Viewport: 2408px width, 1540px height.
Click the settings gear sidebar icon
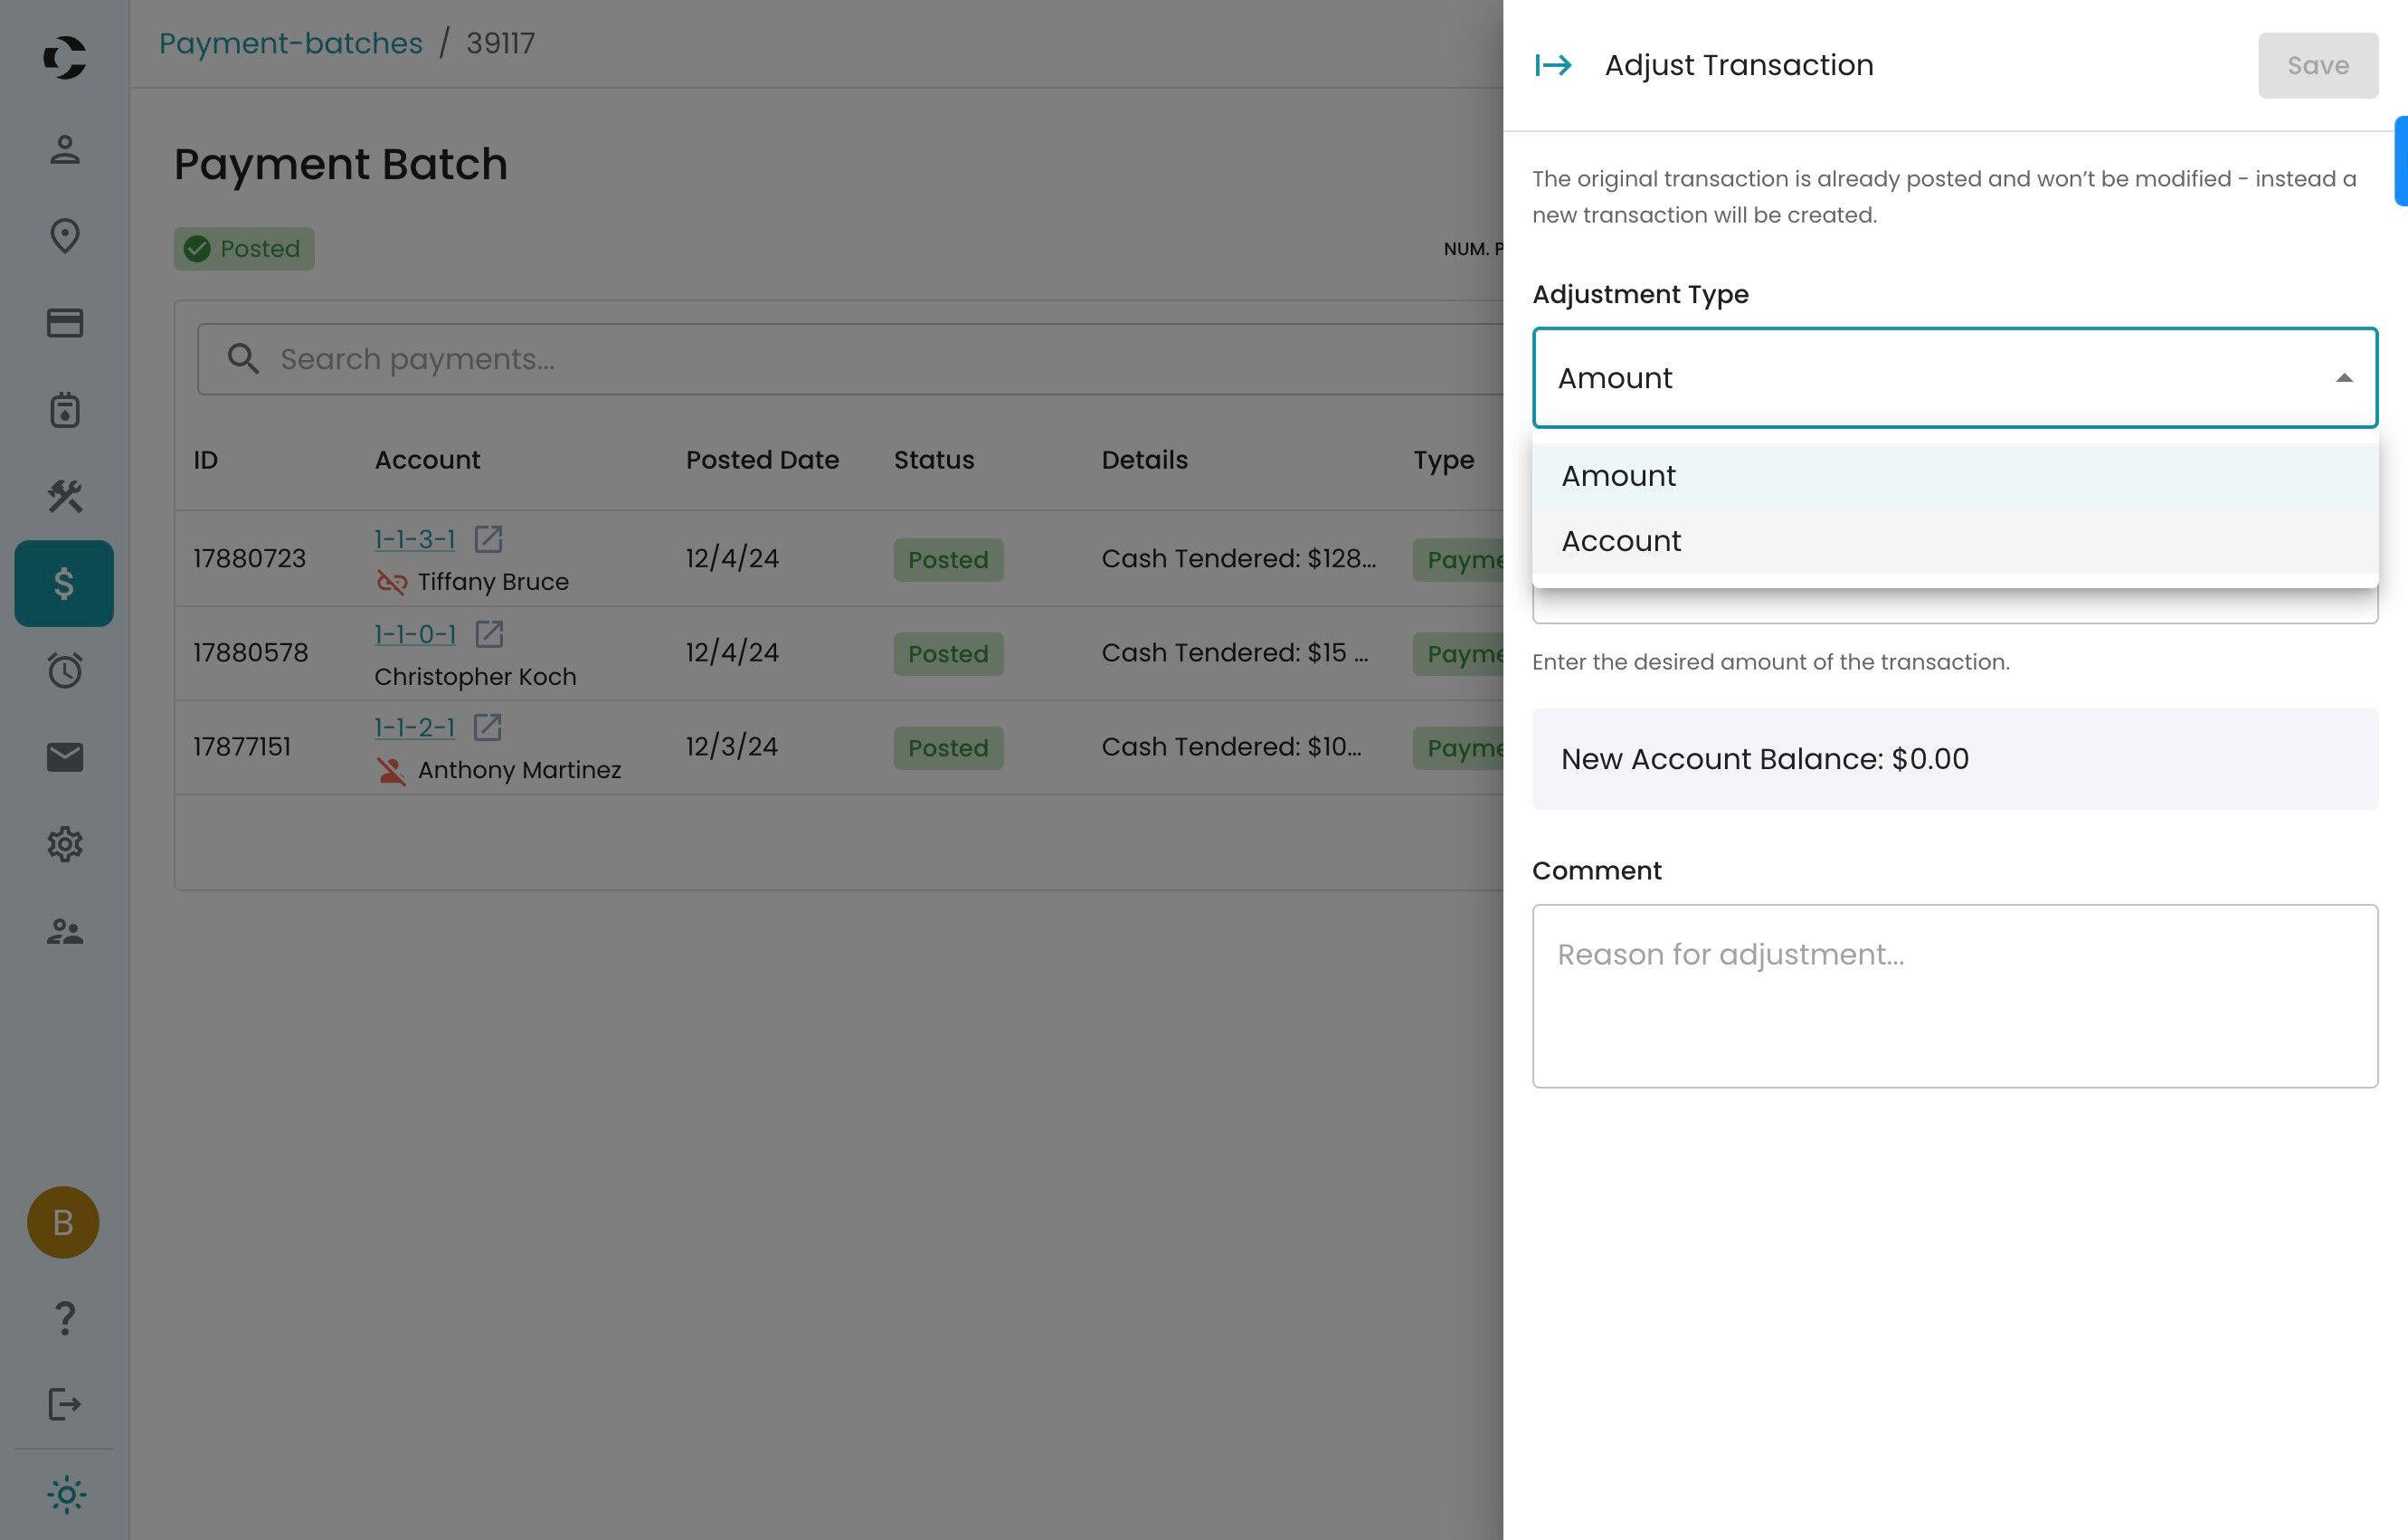[65, 844]
